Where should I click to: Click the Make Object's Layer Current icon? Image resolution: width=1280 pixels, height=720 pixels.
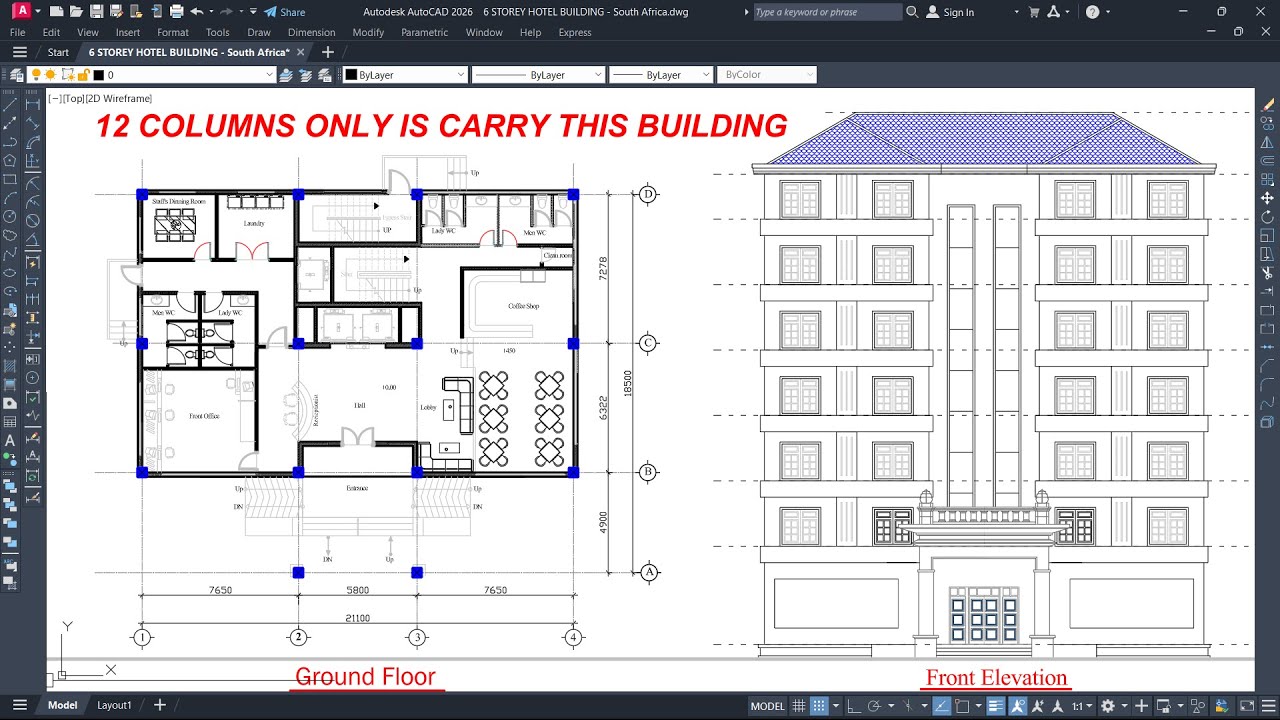(286, 75)
